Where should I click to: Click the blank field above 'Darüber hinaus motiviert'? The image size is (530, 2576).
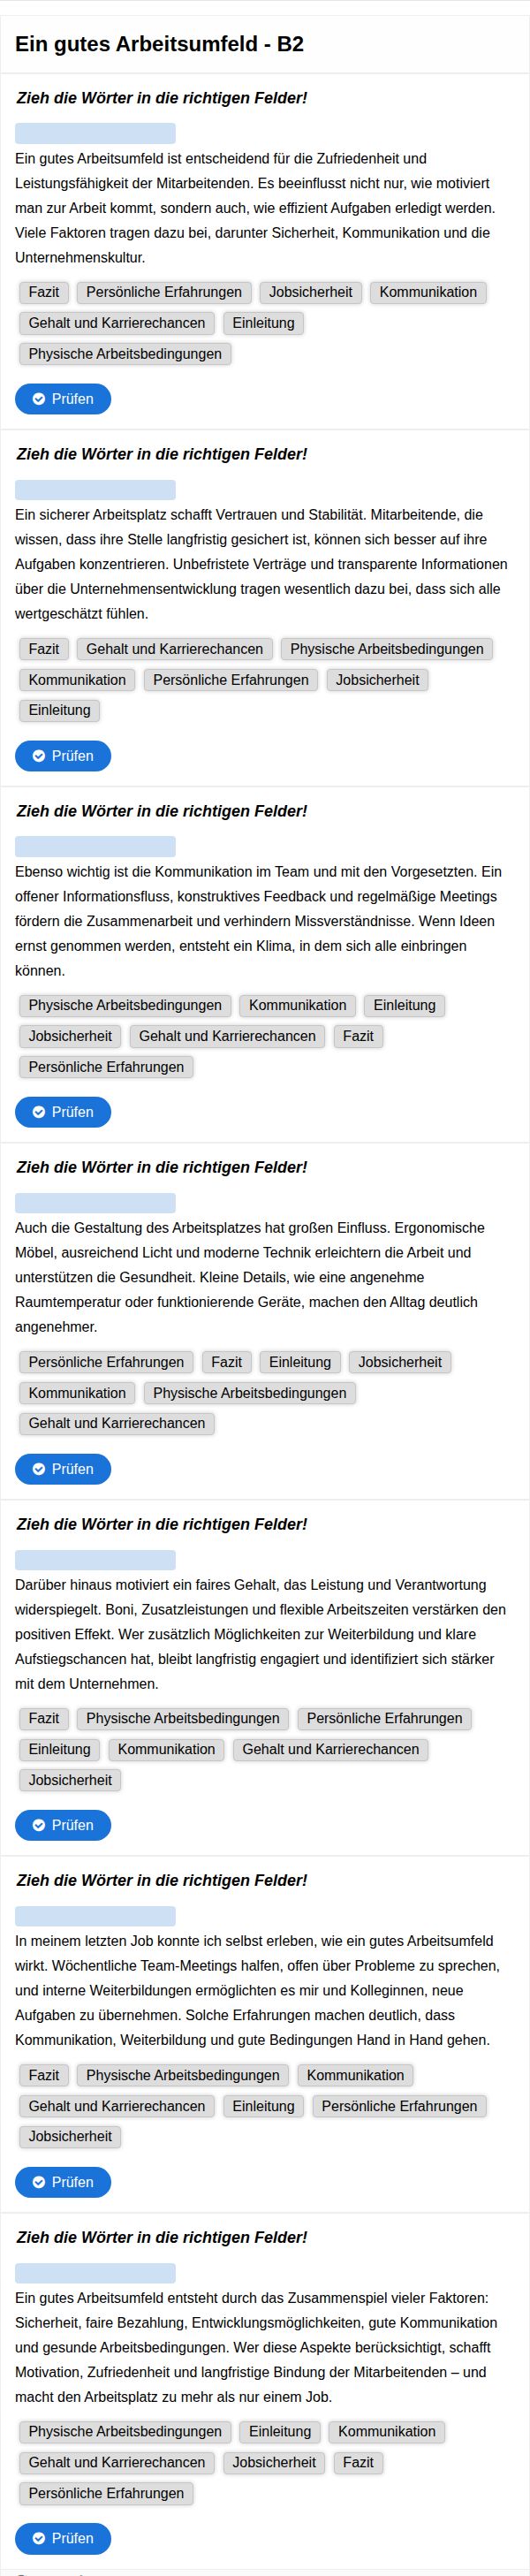(95, 1560)
